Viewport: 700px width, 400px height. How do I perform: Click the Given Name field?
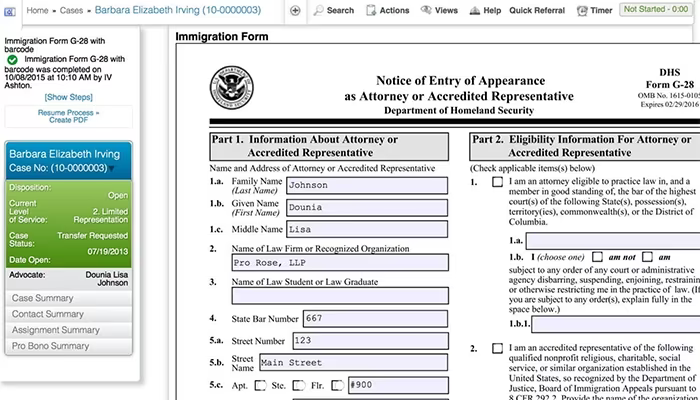[367, 208]
